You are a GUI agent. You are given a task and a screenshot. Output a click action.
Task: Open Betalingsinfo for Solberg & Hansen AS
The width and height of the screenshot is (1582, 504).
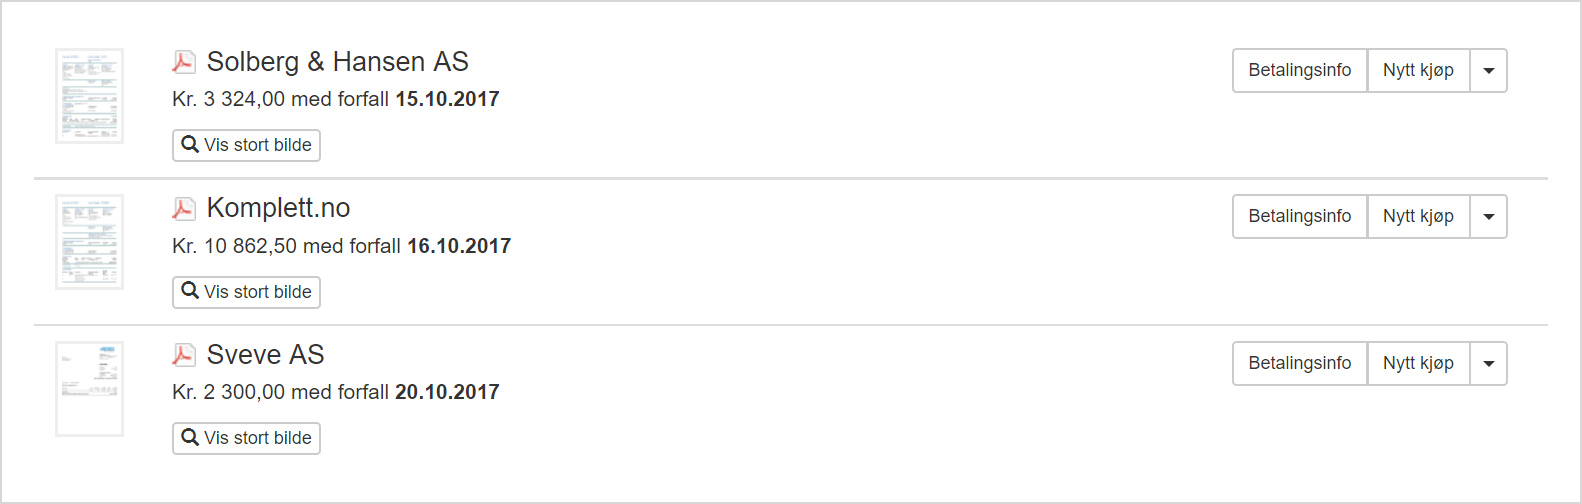point(1300,70)
